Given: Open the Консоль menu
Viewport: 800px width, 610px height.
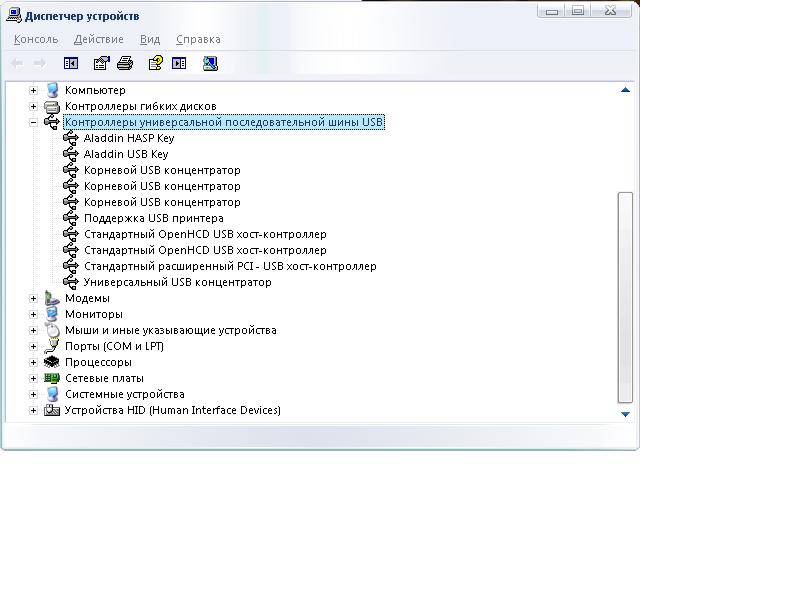Looking at the screenshot, I should (x=36, y=39).
